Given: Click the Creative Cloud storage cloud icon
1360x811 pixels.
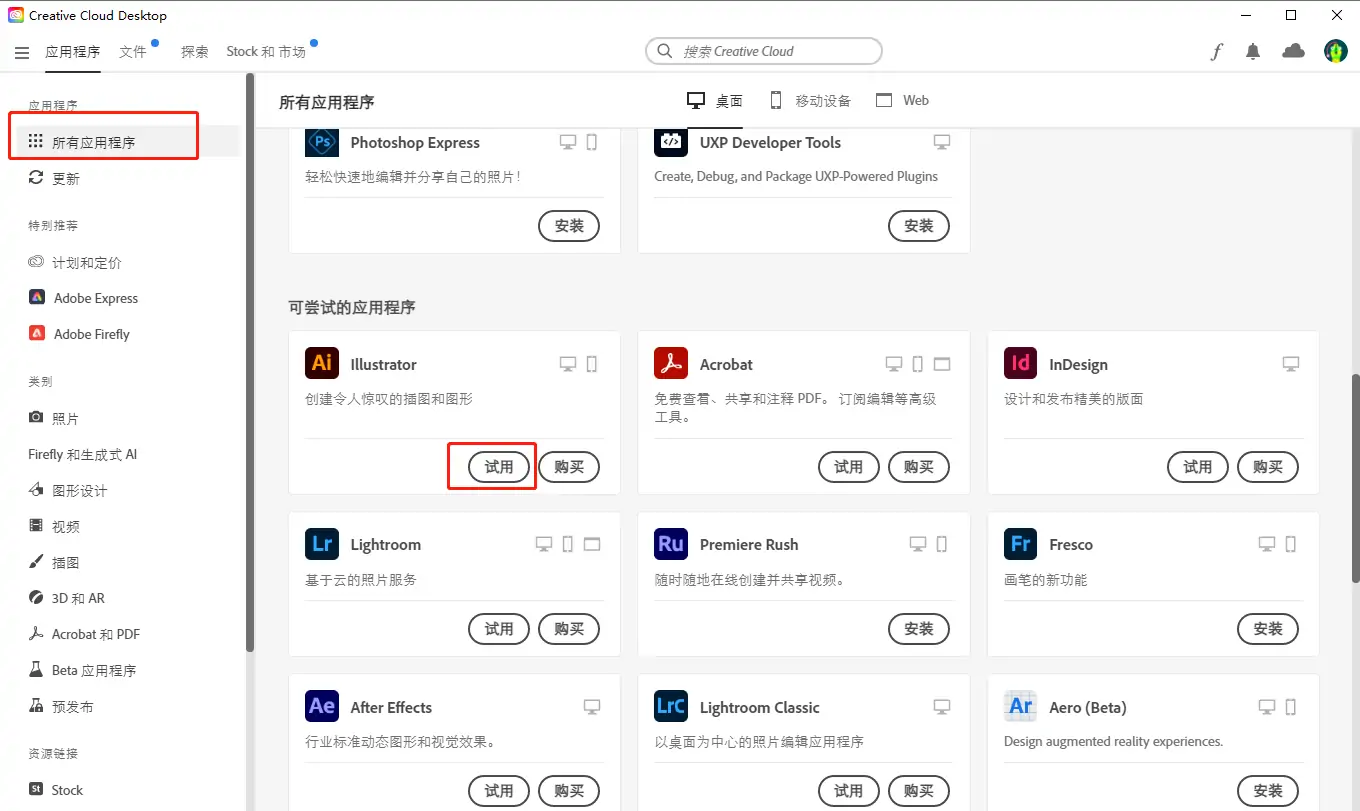Looking at the screenshot, I should (1293, 51).
